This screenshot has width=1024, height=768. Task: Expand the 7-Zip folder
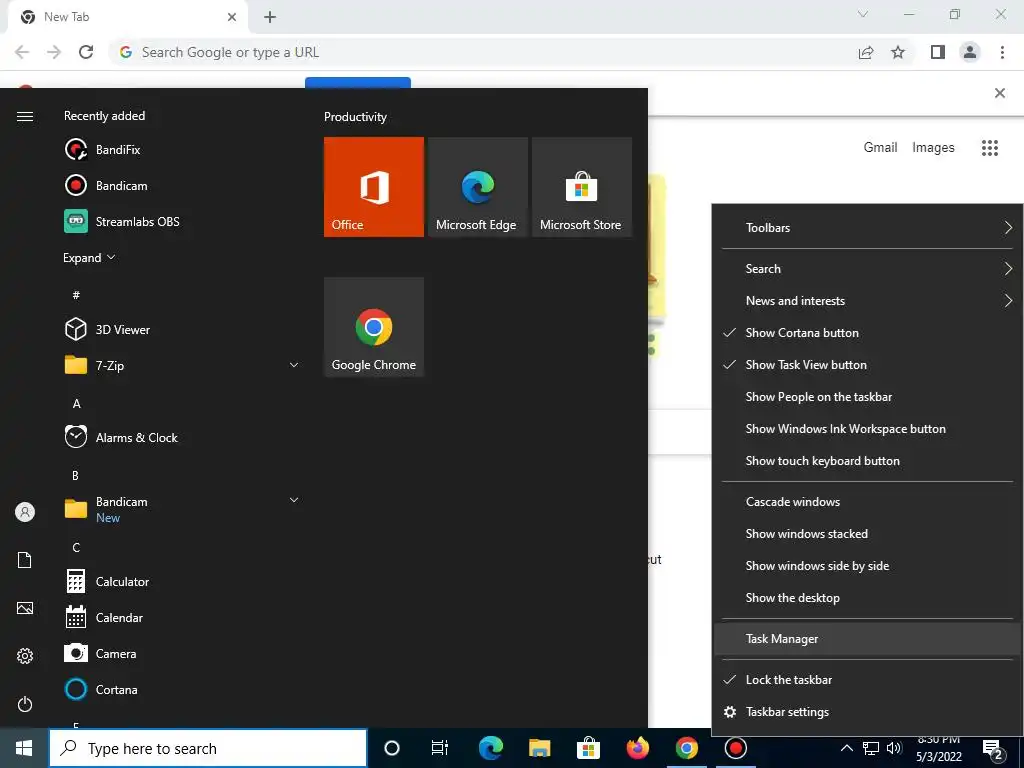pyautogui.click(x=294, y=365)
